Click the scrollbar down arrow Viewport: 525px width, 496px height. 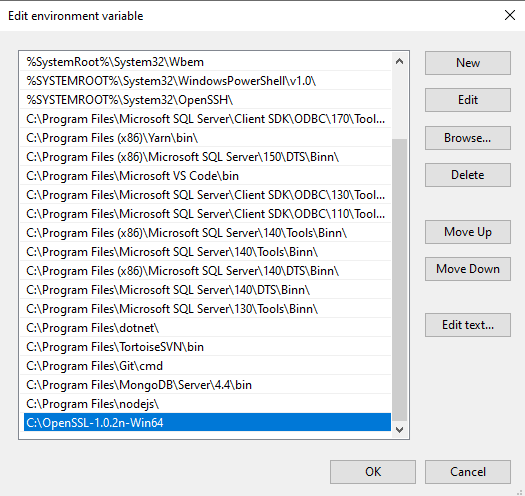click(x=399, y=429)
